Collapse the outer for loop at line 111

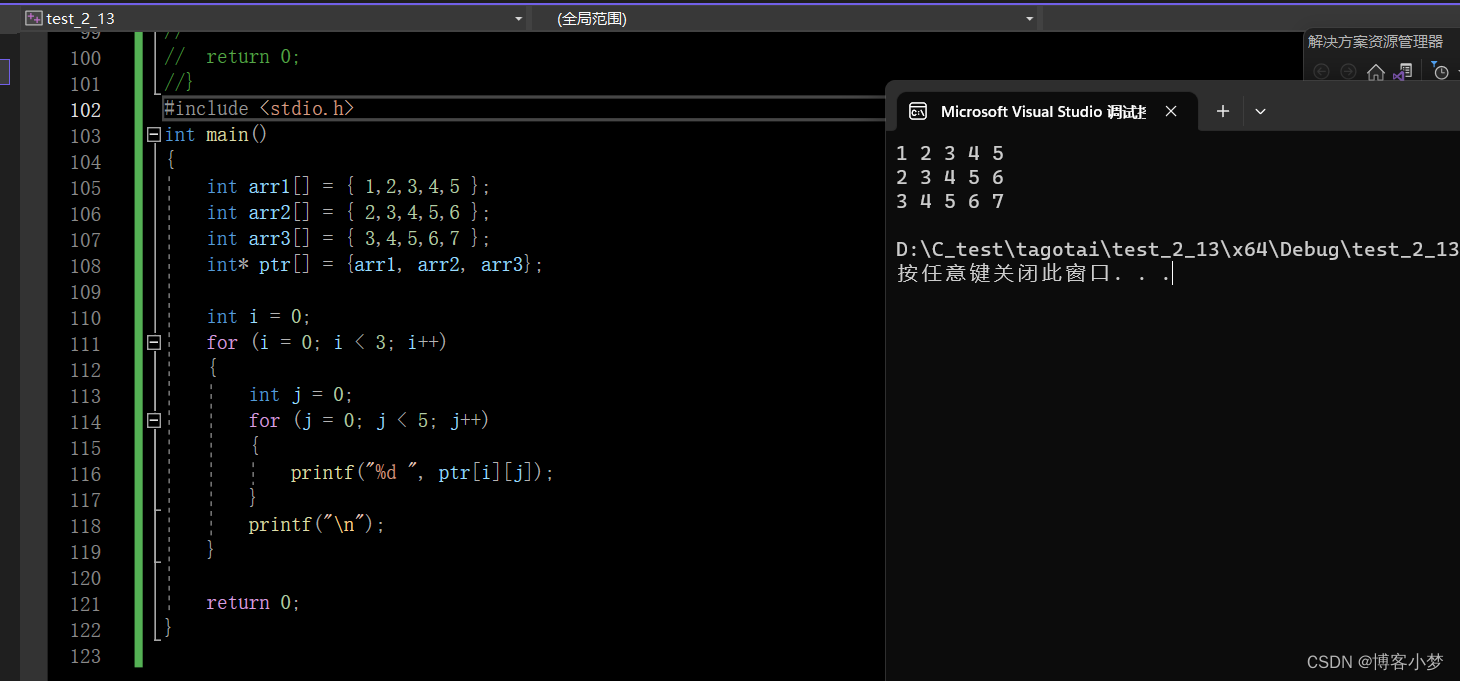coord(154,342)
